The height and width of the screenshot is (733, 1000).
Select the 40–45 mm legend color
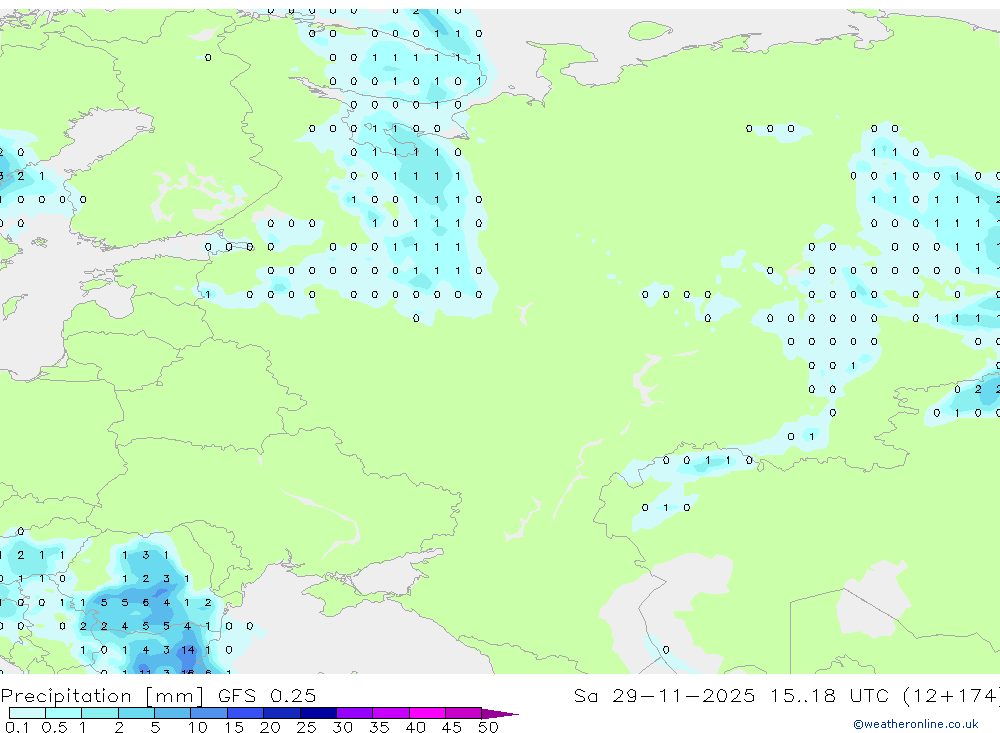(427, 713)
